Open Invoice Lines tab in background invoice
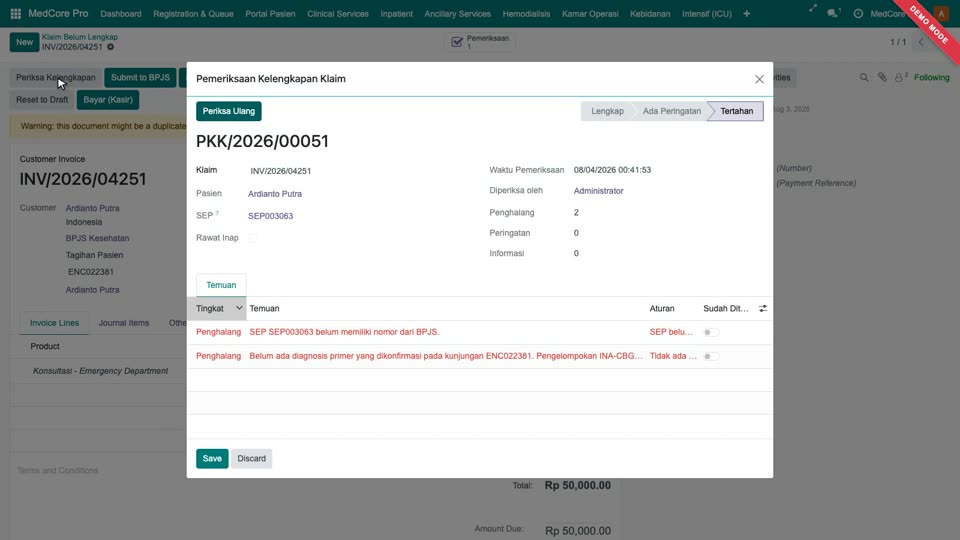This screenshot has width=960, height=540. (x=54, y=323)
